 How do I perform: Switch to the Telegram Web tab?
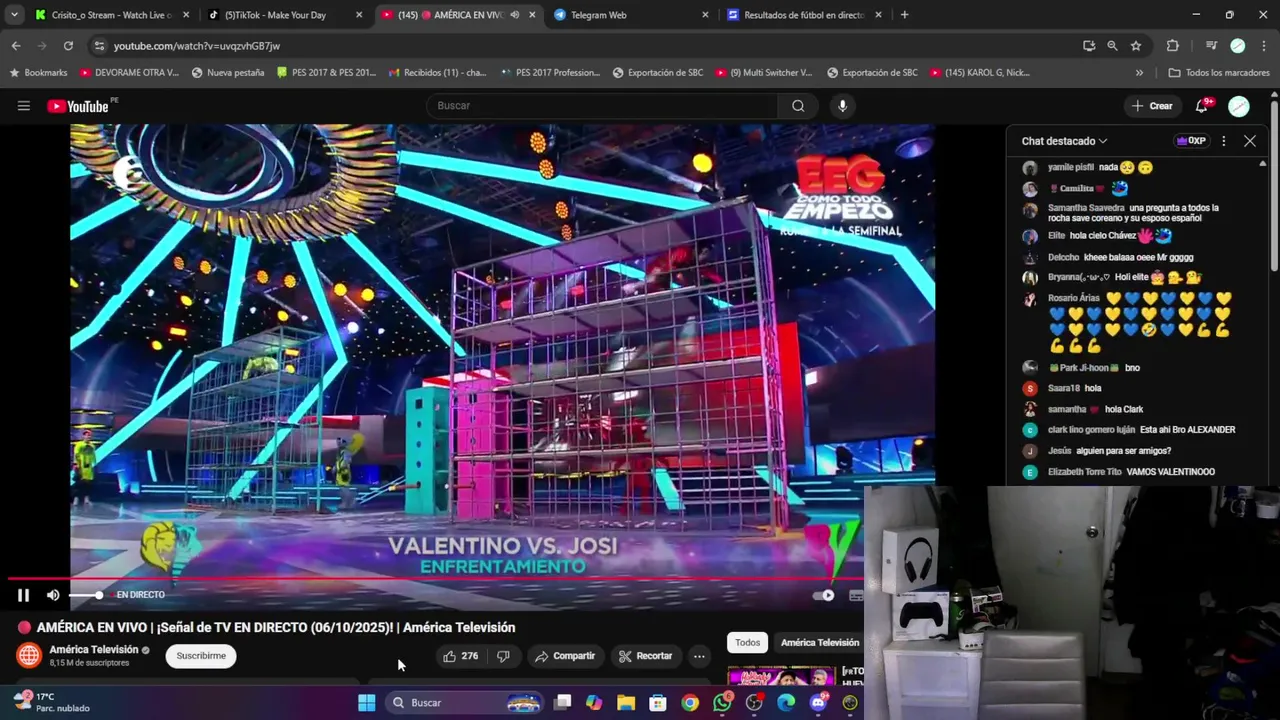point(631,15)
